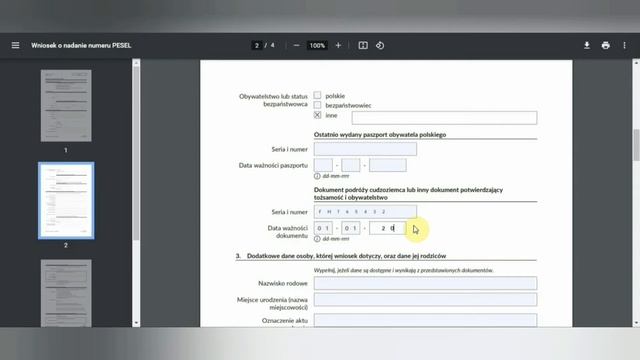Open page 1 thumbnail

tap(66, 106)
